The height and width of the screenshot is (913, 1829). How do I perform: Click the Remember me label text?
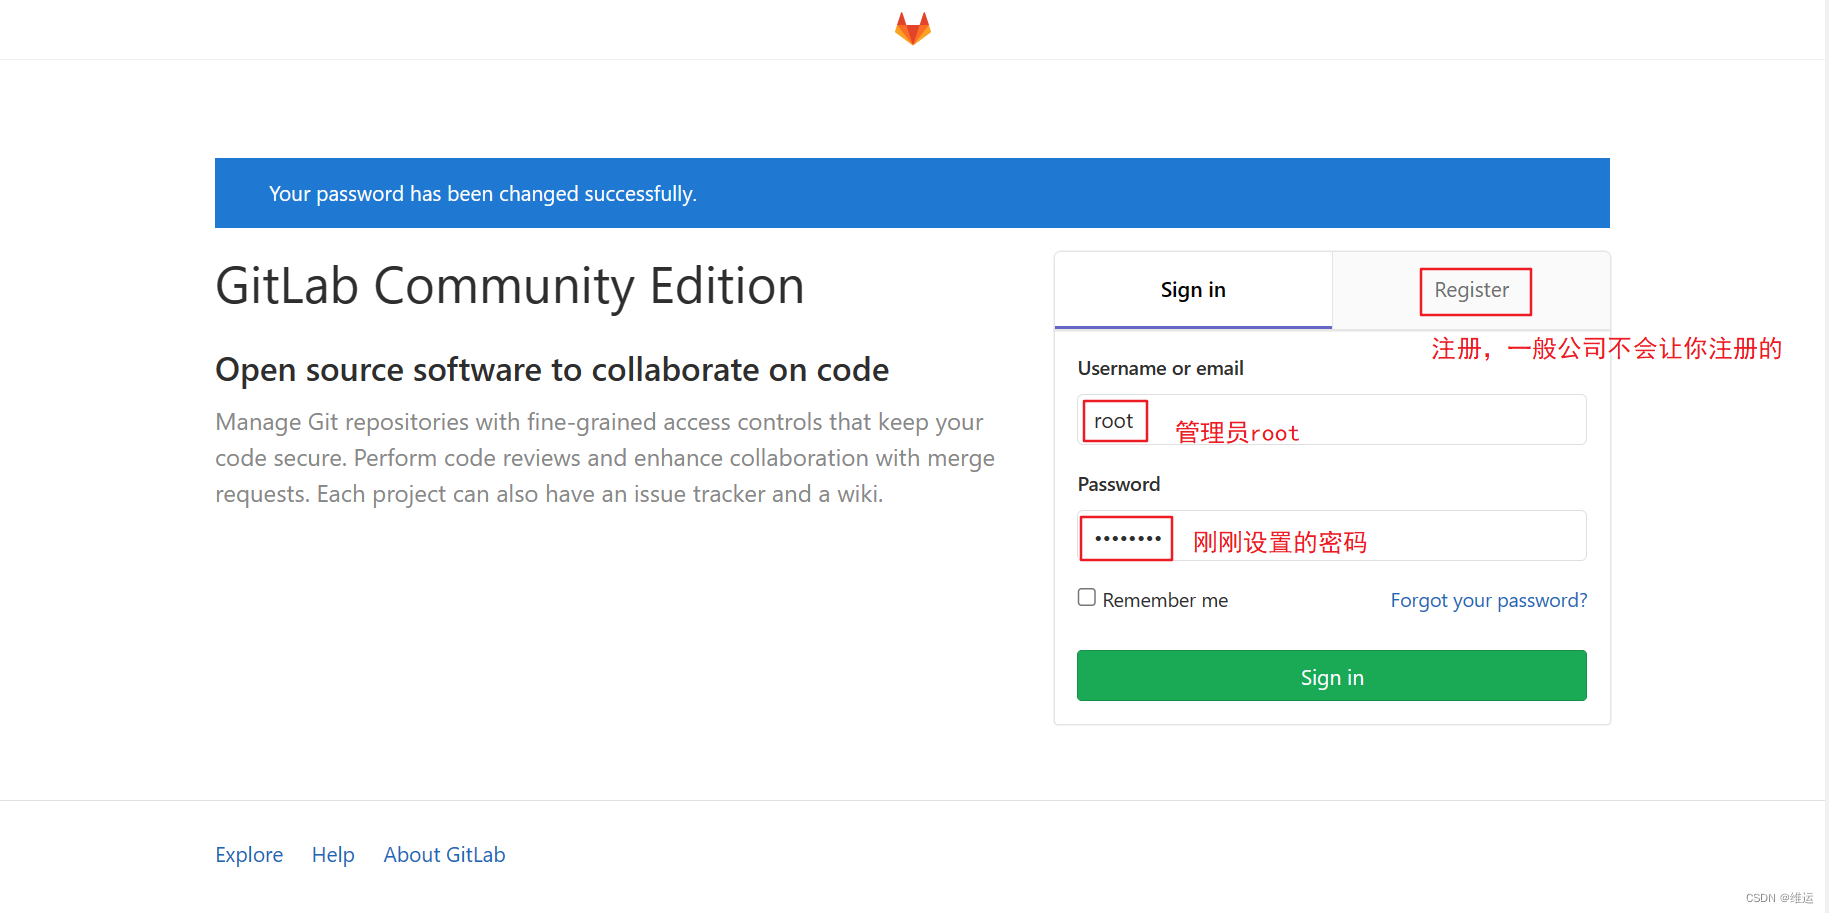click(1165, 600)
